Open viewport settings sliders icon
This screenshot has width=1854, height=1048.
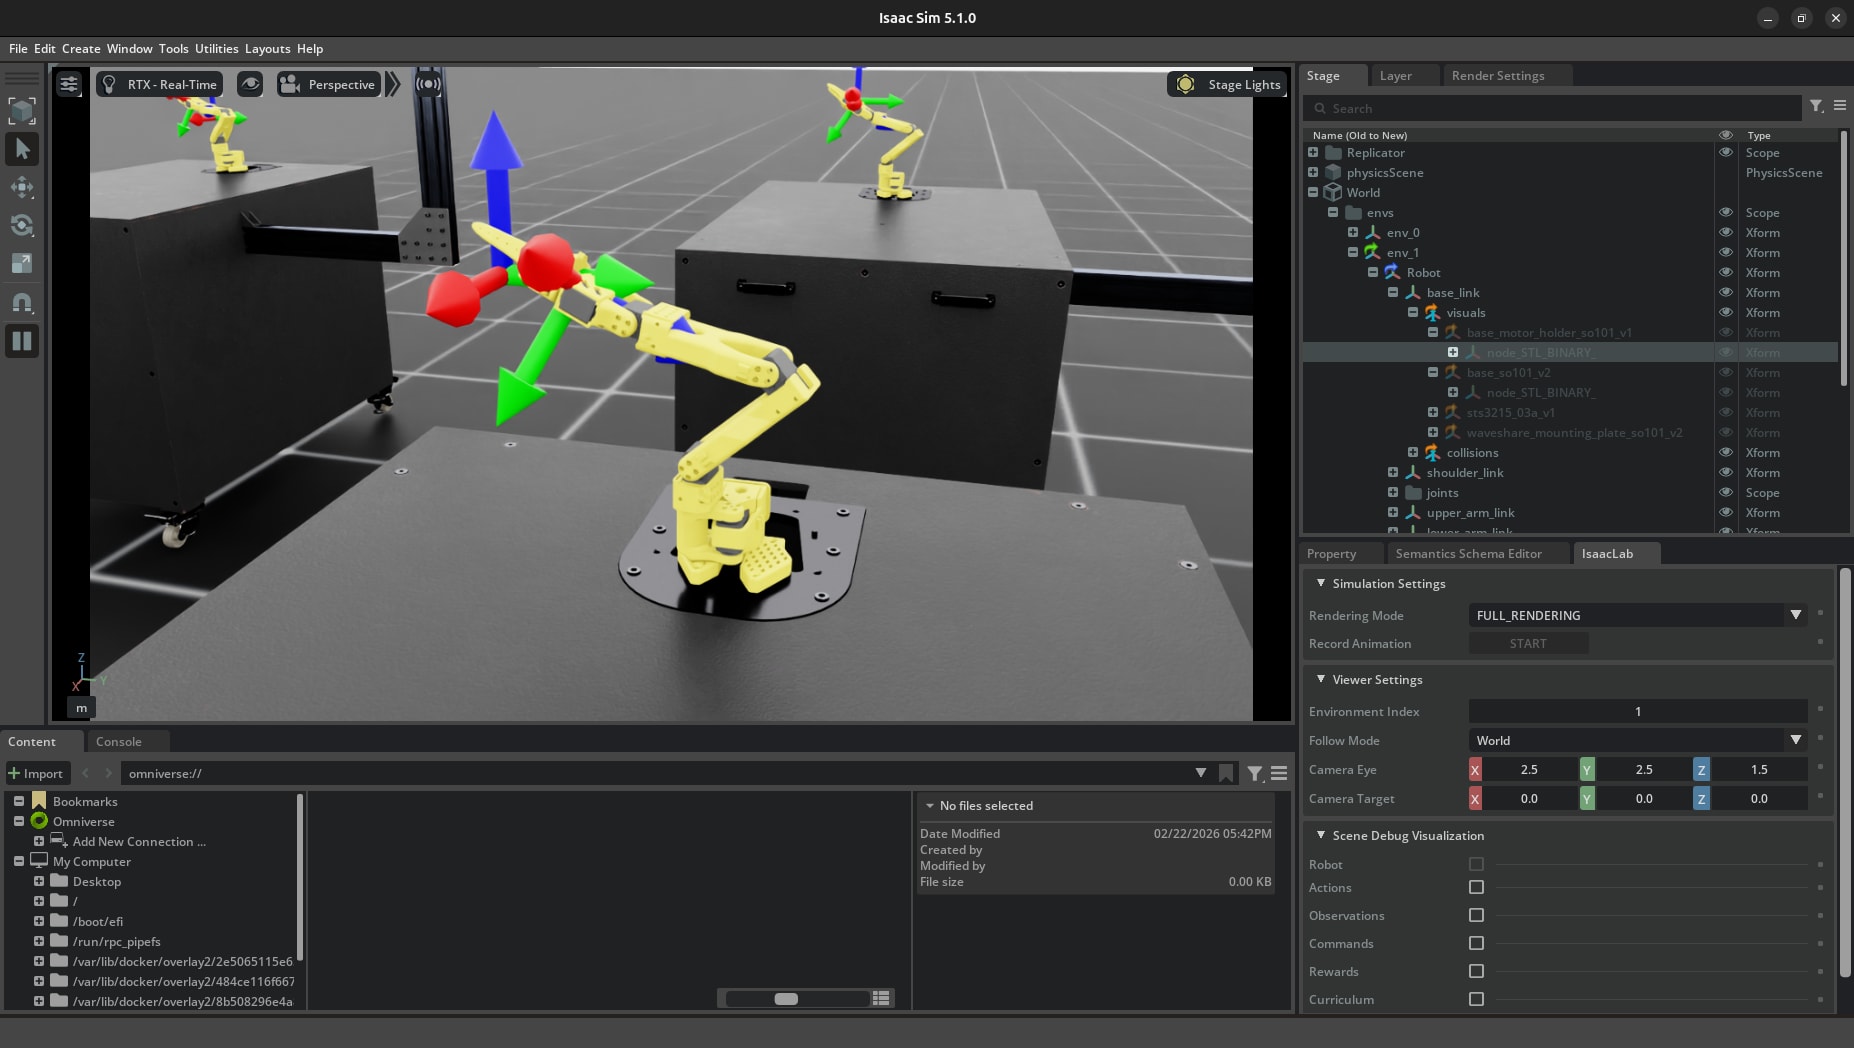(69, 84)
